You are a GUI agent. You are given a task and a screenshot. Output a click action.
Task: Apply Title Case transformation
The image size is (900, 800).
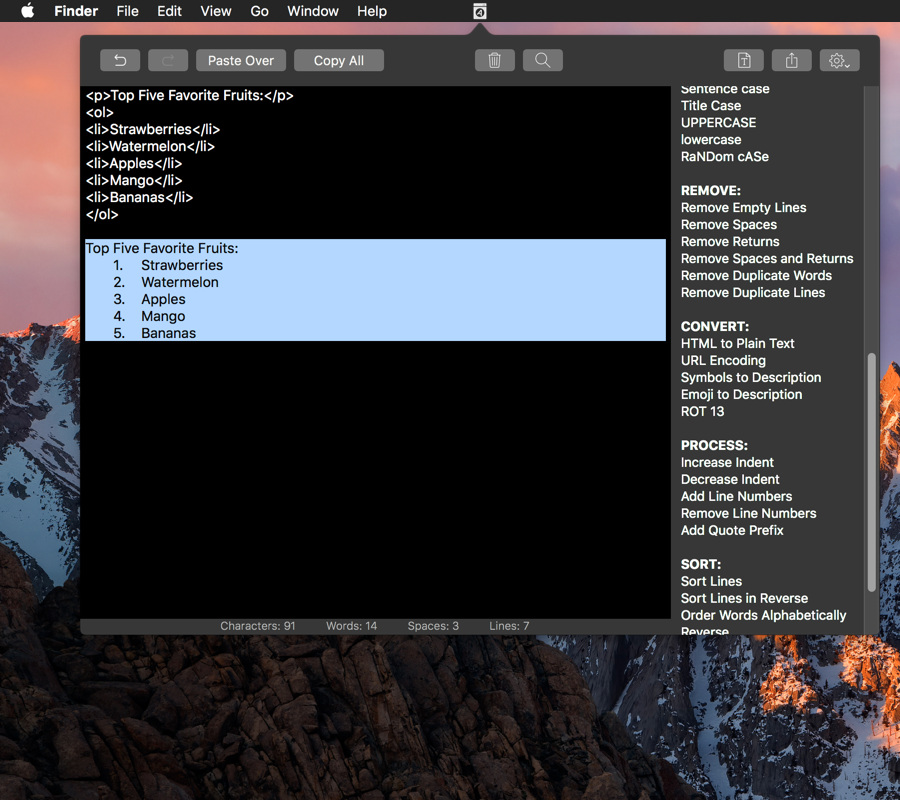coord(711,106)
